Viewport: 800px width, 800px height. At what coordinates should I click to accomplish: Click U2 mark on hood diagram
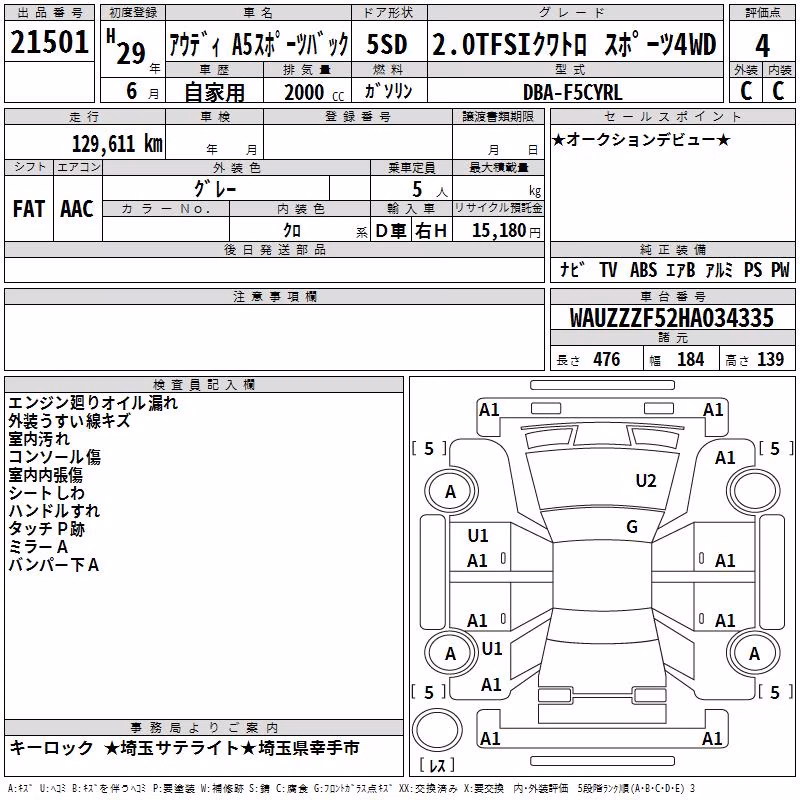646,481
